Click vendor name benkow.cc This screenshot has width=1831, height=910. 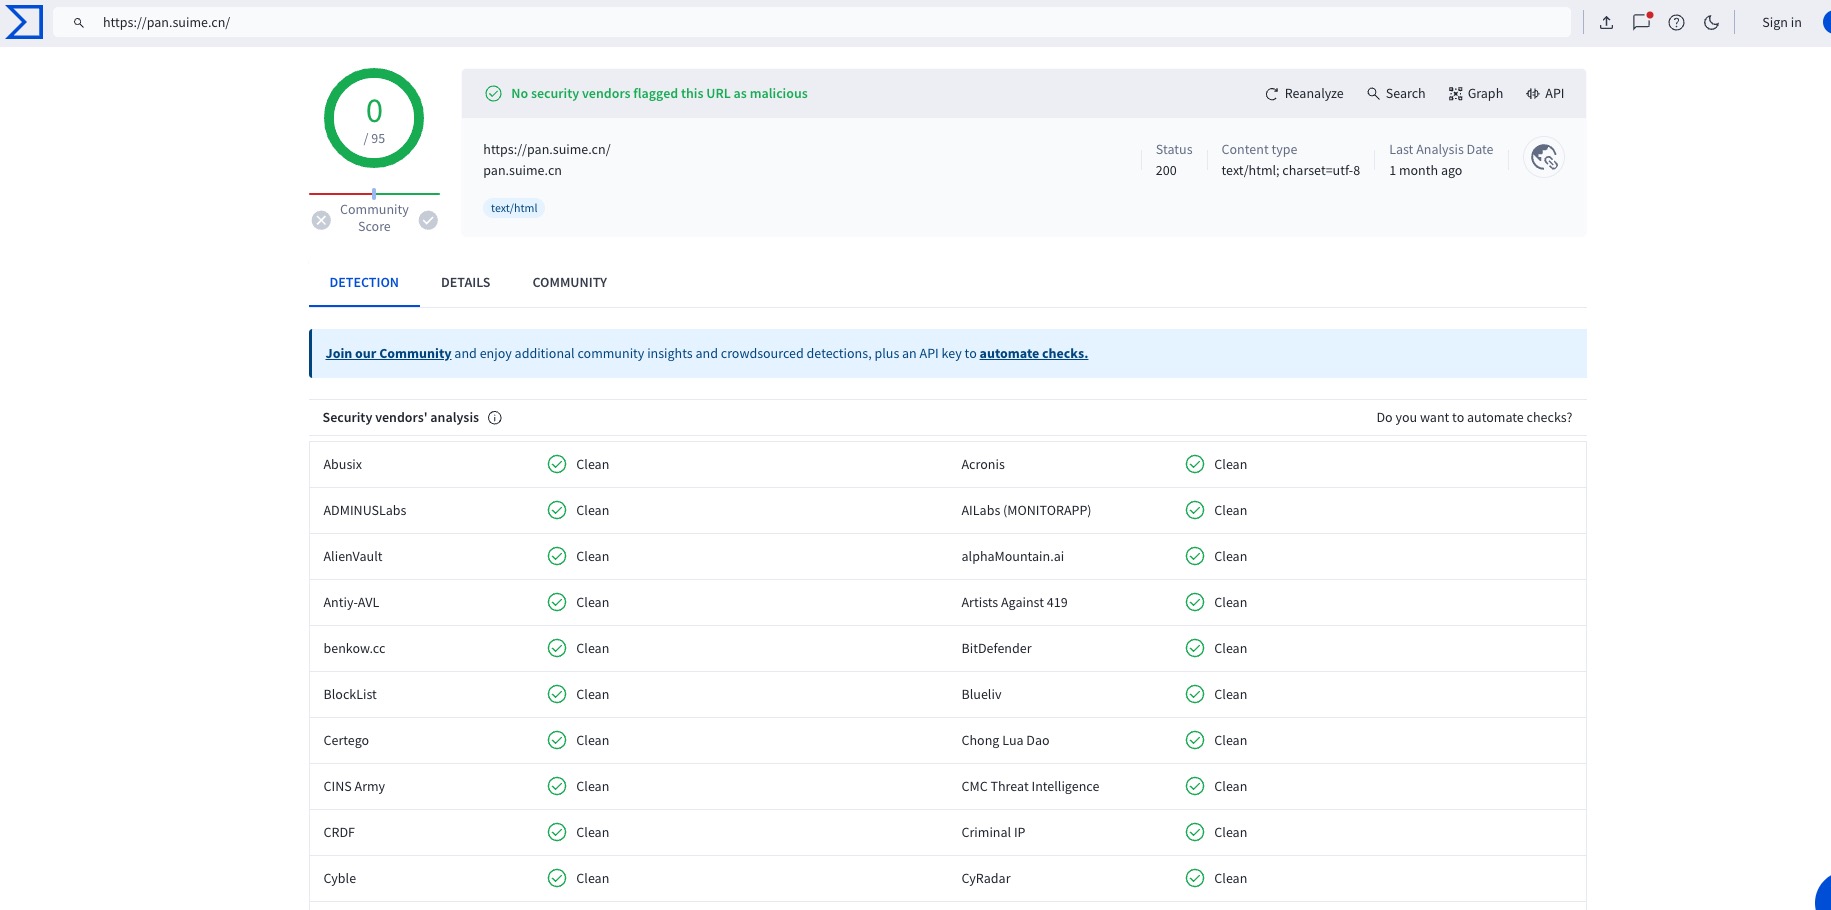[x=354, y=648]
